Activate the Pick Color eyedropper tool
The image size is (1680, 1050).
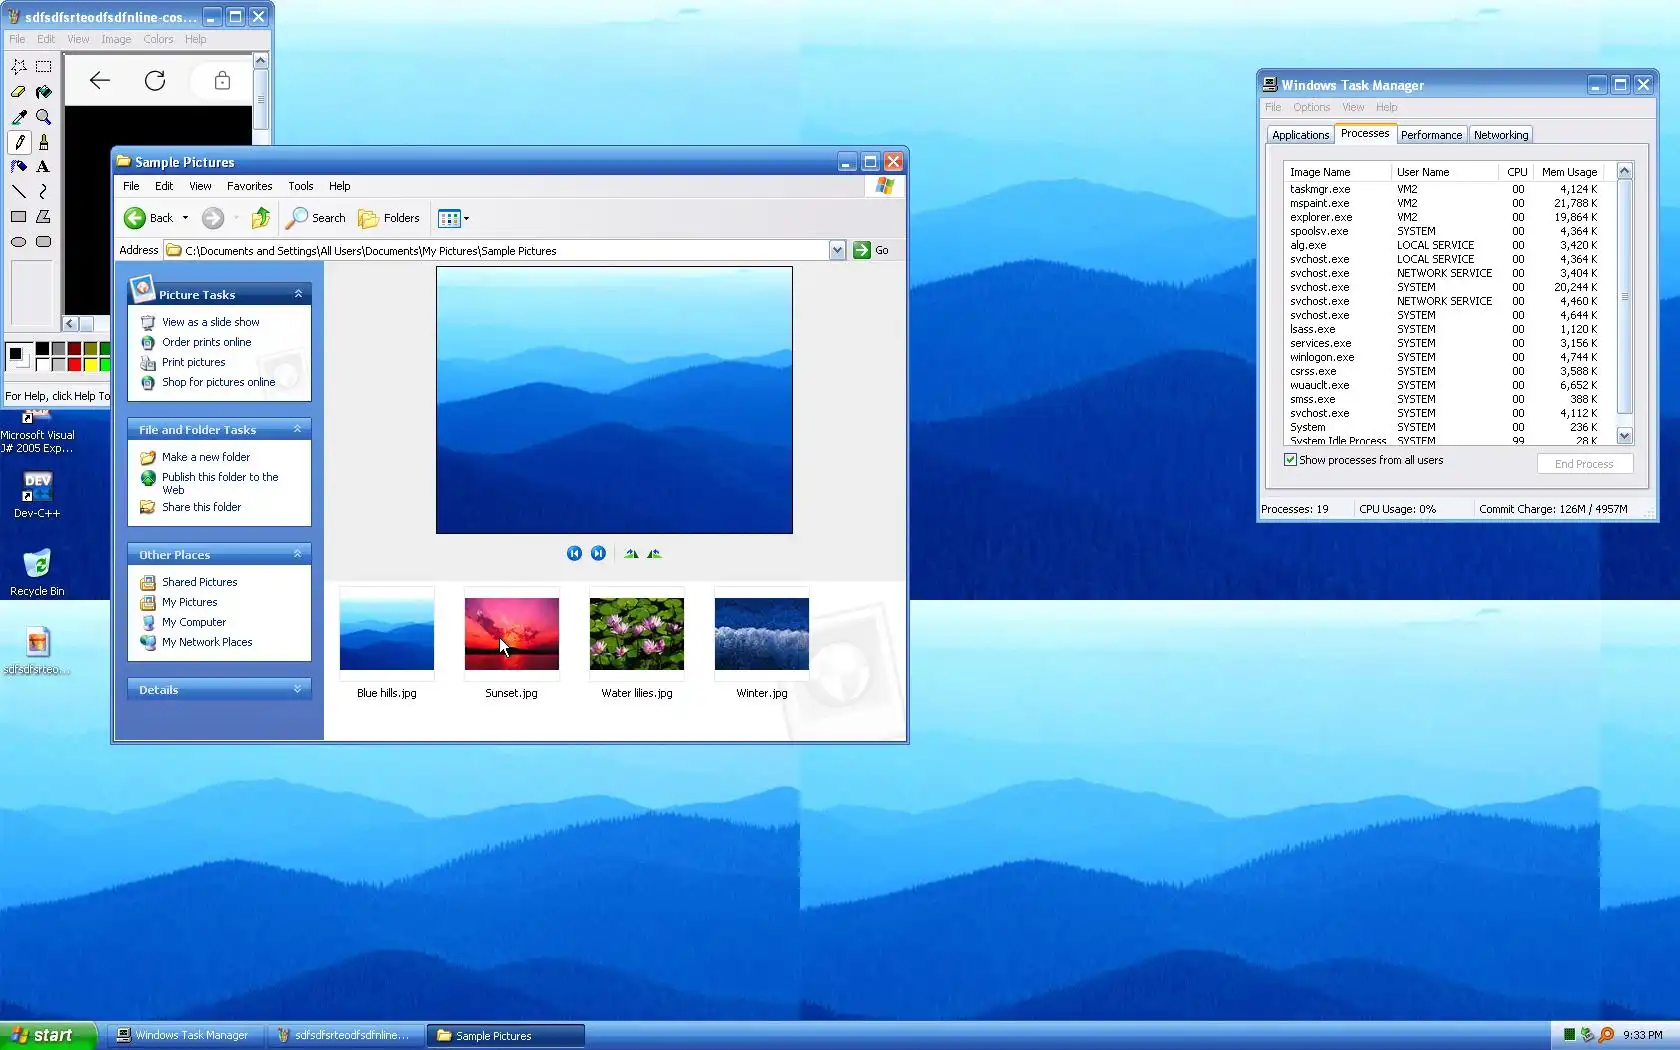pos(19,117)
